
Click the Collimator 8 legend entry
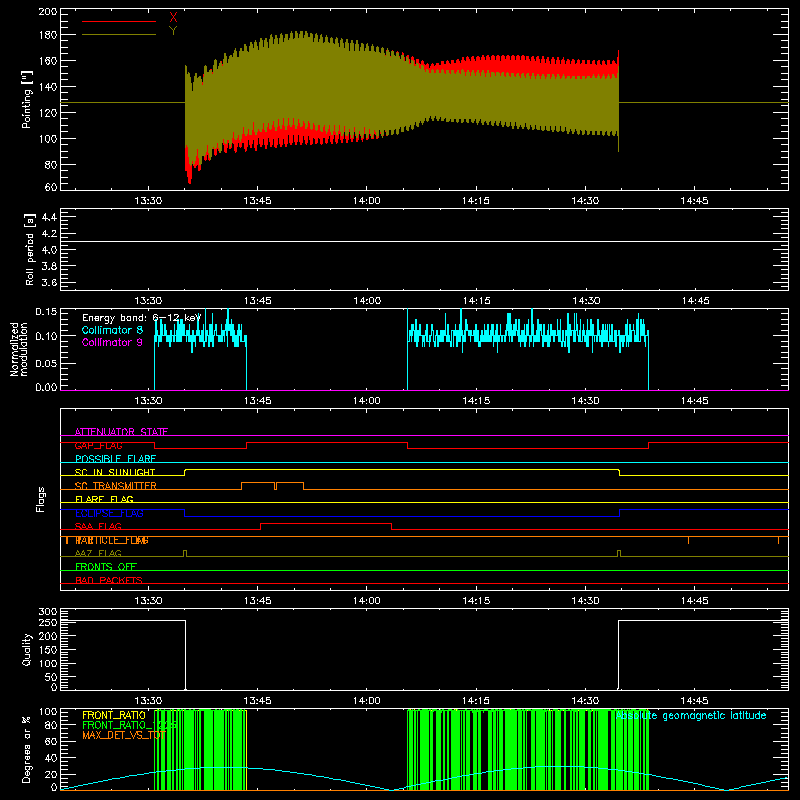112,330
